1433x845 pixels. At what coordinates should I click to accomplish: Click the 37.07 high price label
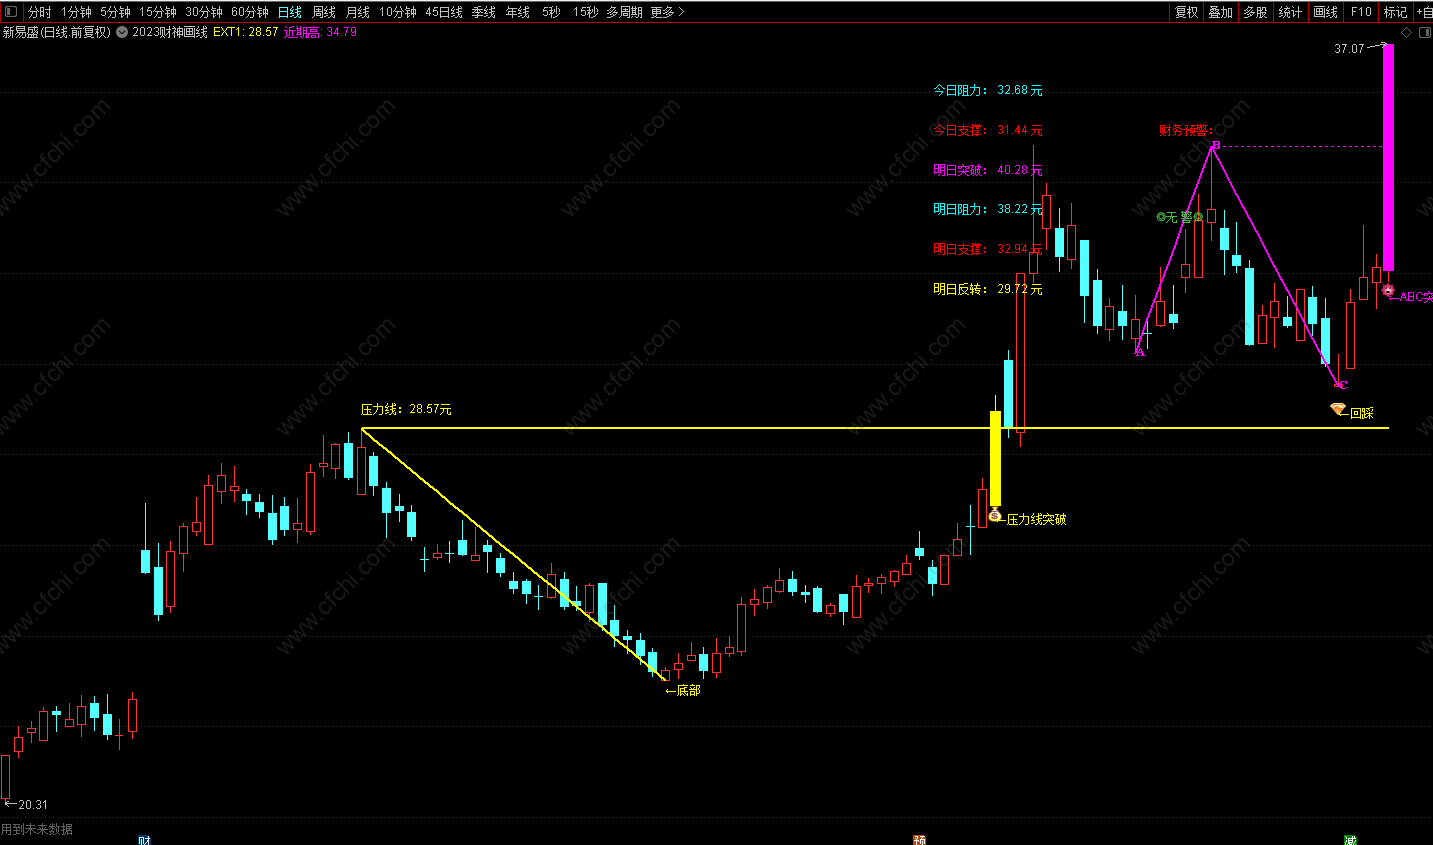click(x=1349, y=48)
